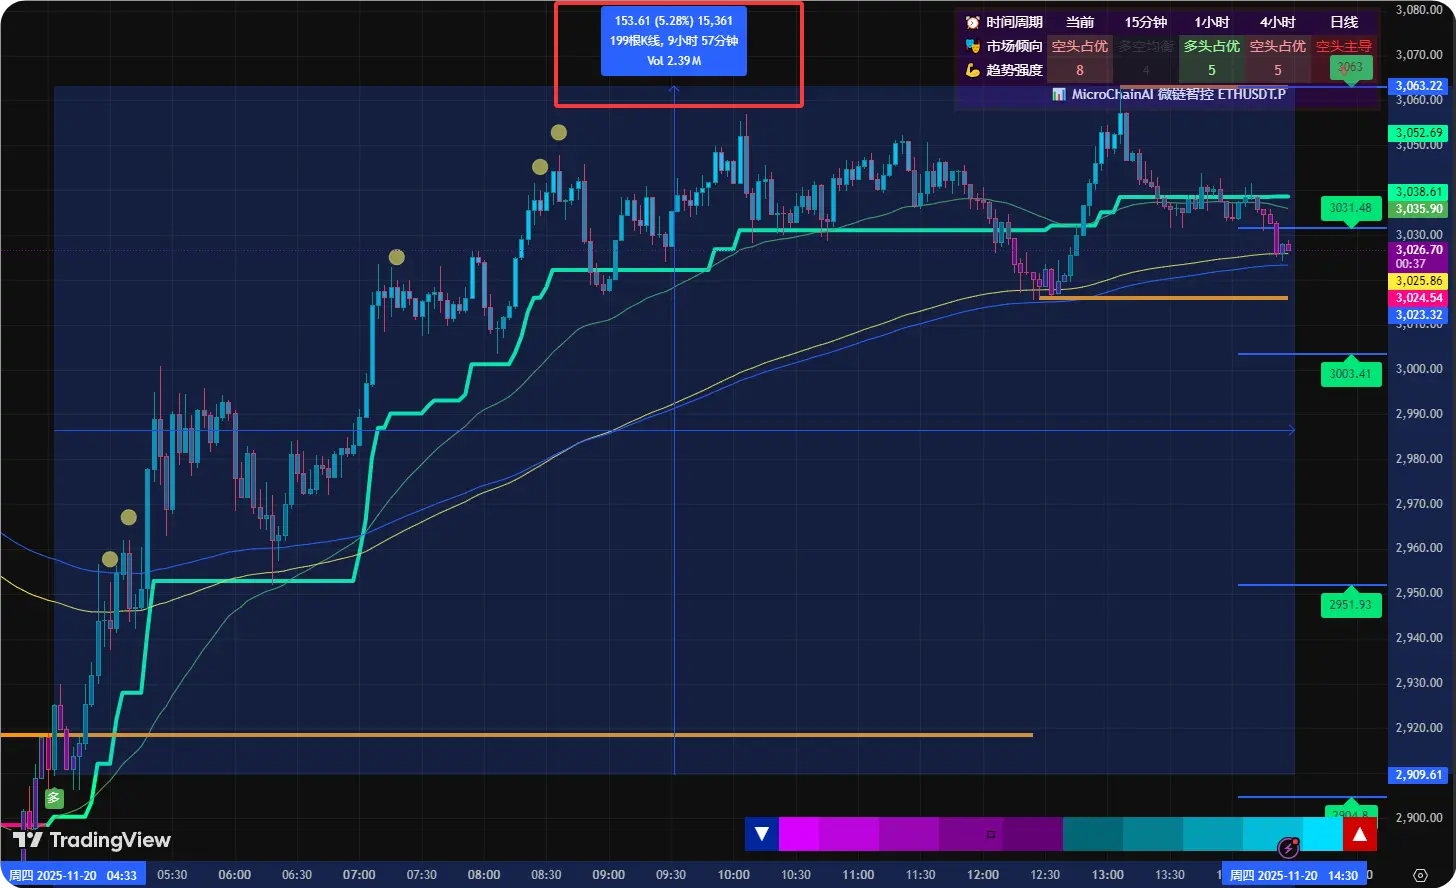Select the 日线 timeframe column header
Image resolution: width=1456 pixels, height=888 pixels.
click(x=1344, y=22)
